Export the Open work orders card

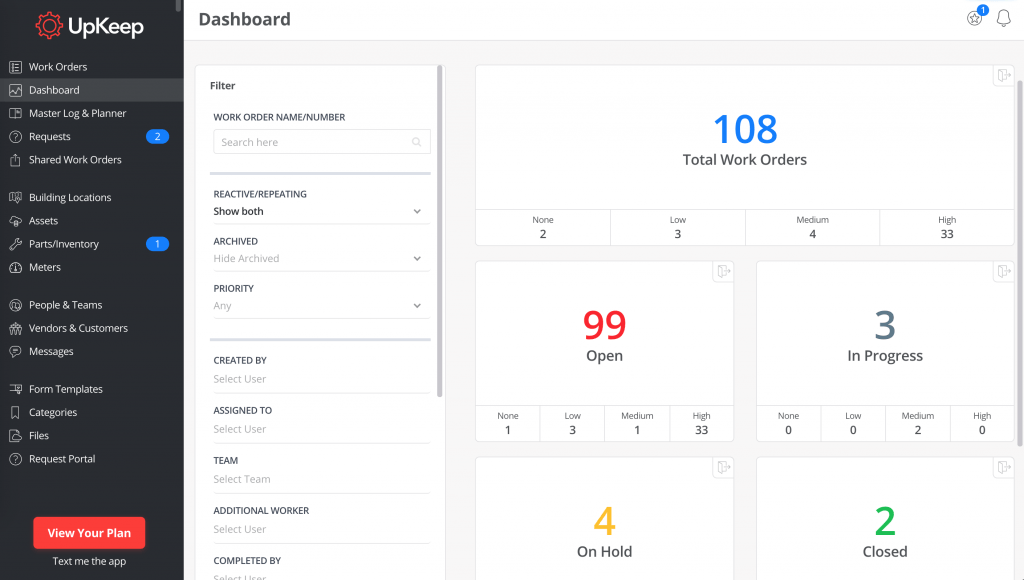coord(723,271)
